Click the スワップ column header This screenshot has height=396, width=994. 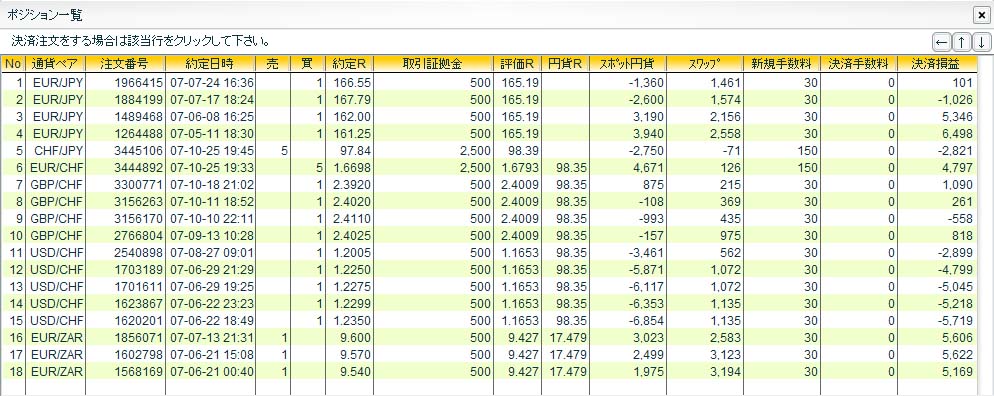(705, 63)
